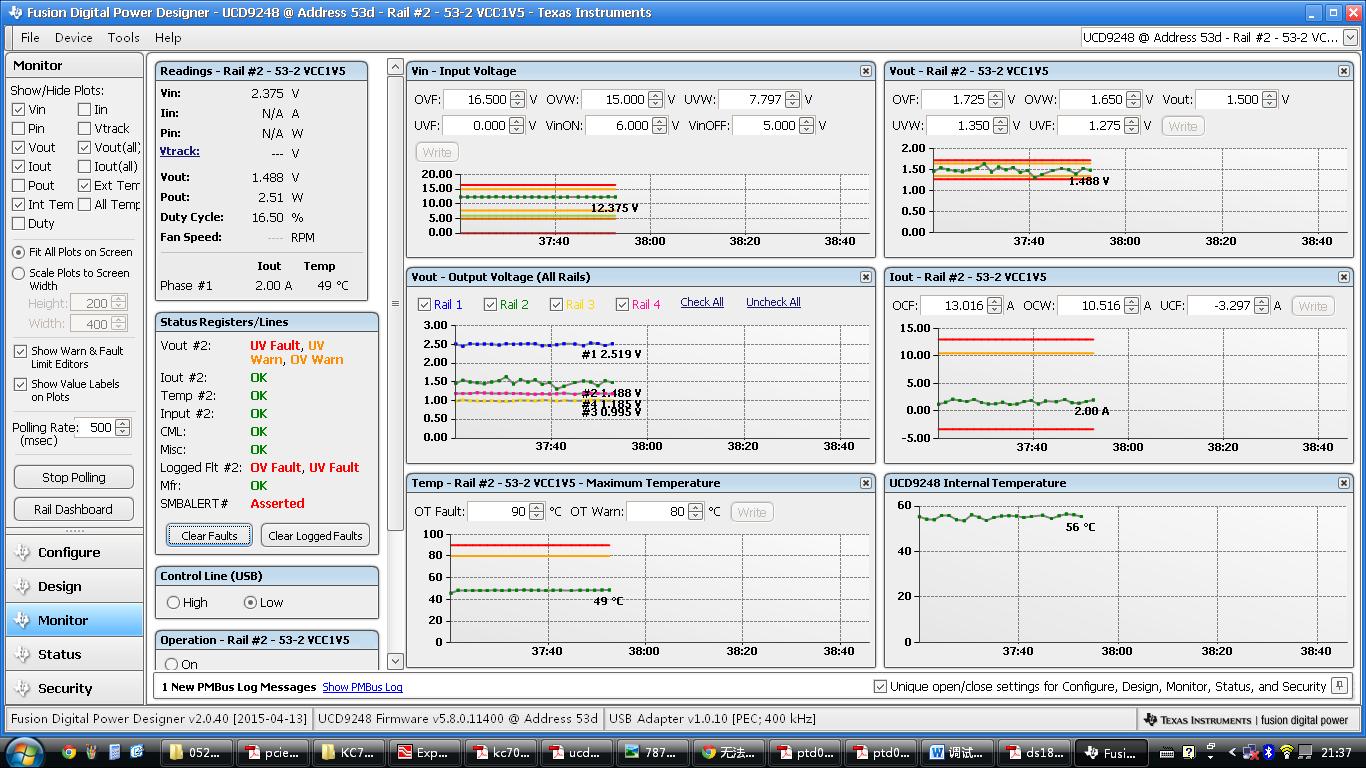Close the Maximum Temperature plot panel
Image resolution: width=1366 pixels, height=768 pixels.
click(x=866, y=483)
